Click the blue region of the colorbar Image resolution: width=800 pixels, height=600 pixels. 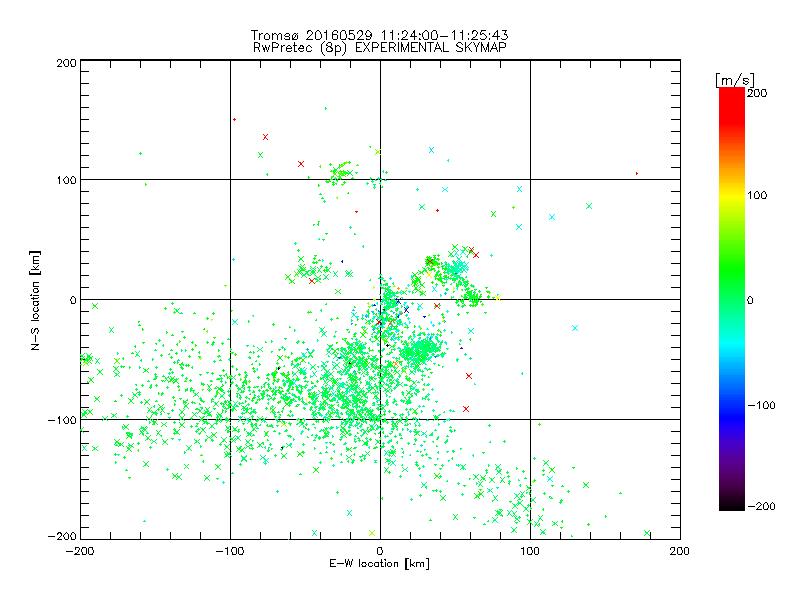tap(732, 416)
